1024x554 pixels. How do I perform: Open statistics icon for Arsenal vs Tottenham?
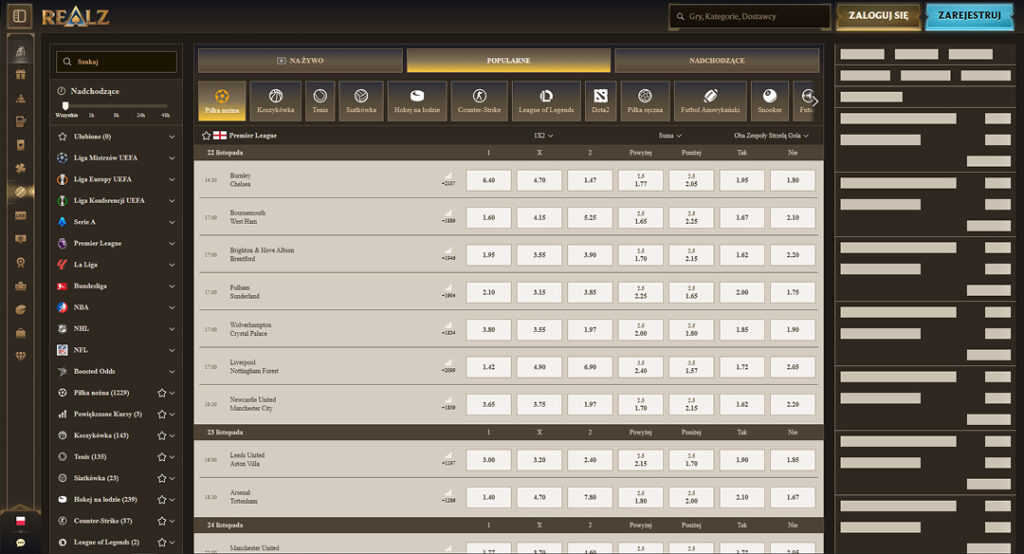pos(449,493)
